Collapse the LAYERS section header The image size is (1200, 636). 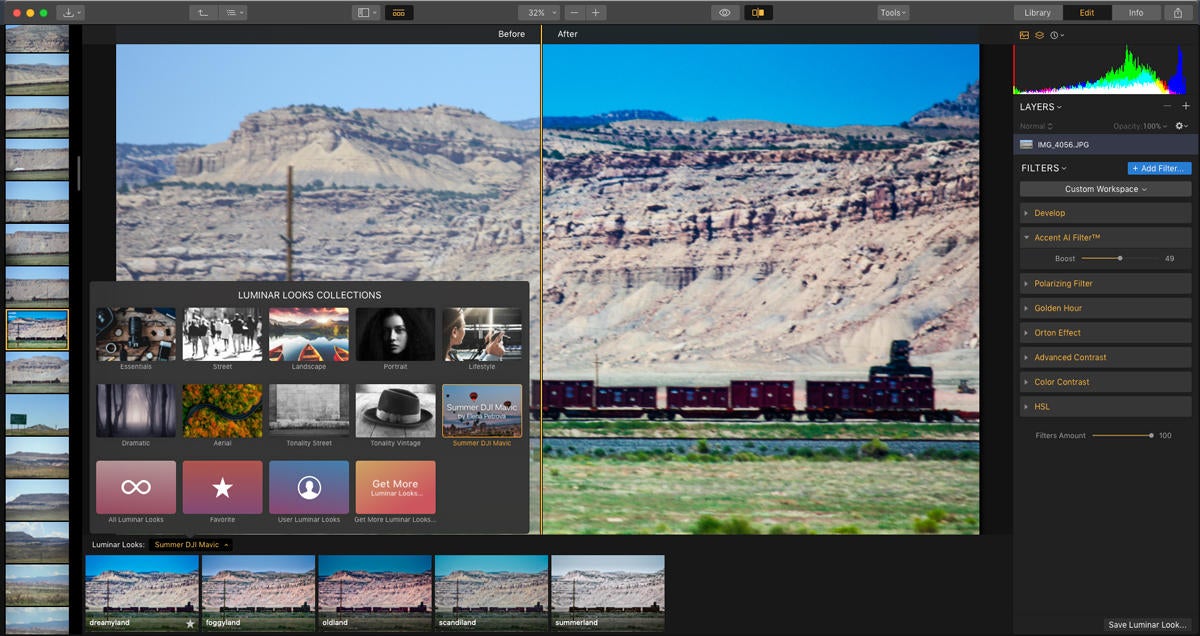click(1041, 107)
